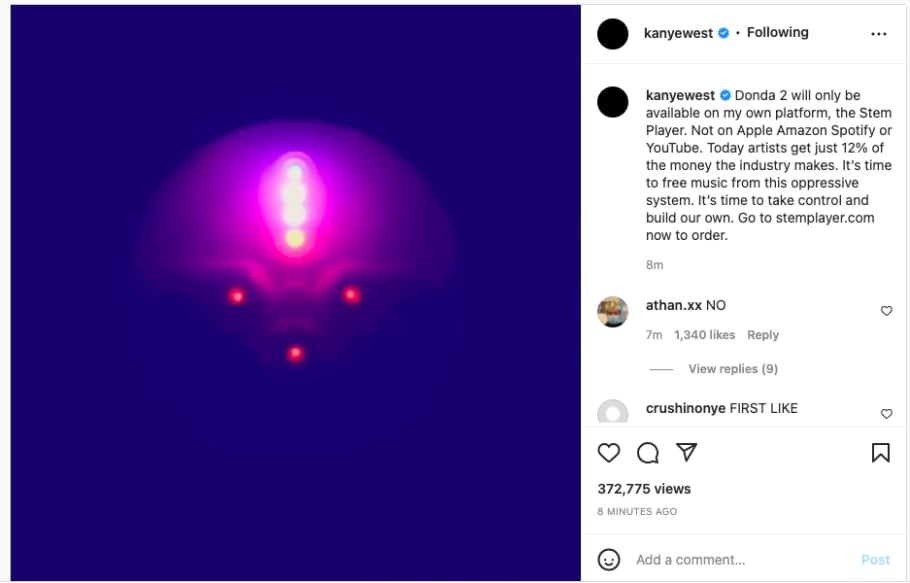Share post with paper plane icon
Image resolution: width=910 pixels, height=583 pixels.
[686, 453]
